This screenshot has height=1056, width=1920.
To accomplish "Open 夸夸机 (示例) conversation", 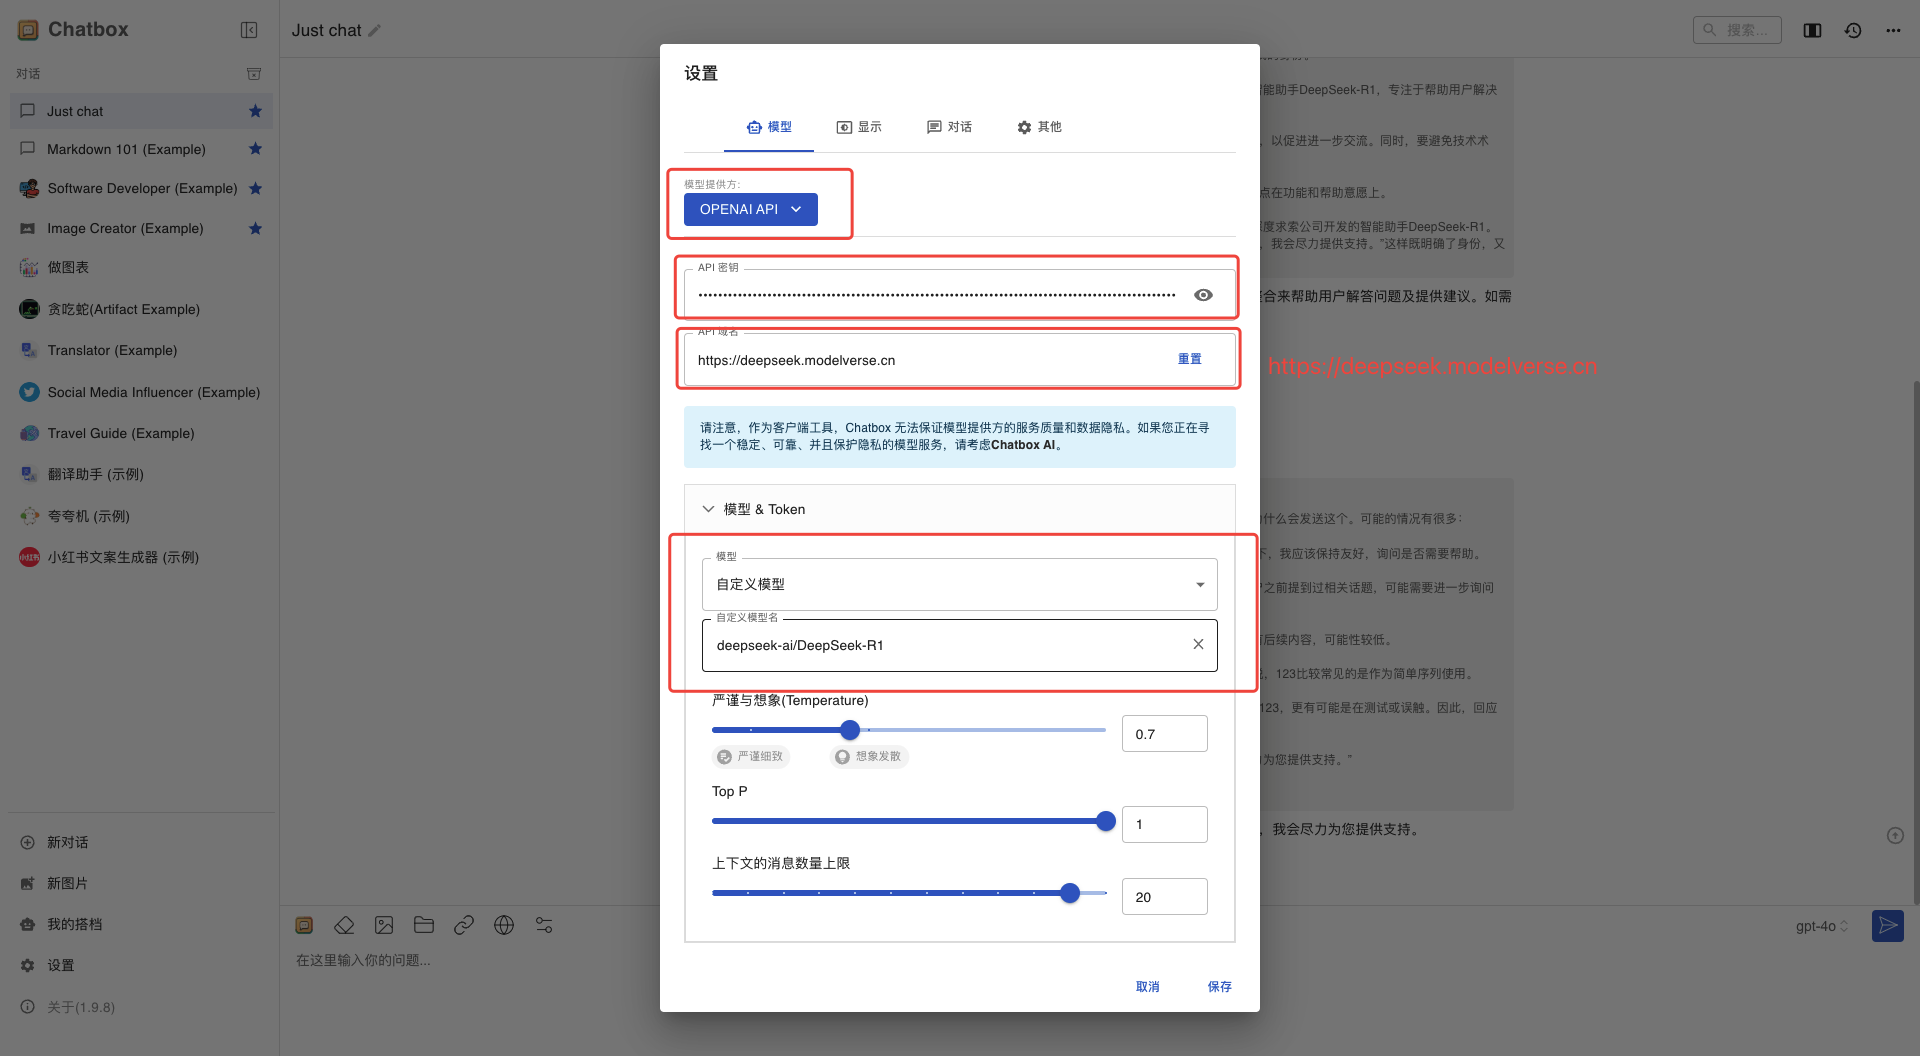I will pyautogui.click(x=141, y=516).
